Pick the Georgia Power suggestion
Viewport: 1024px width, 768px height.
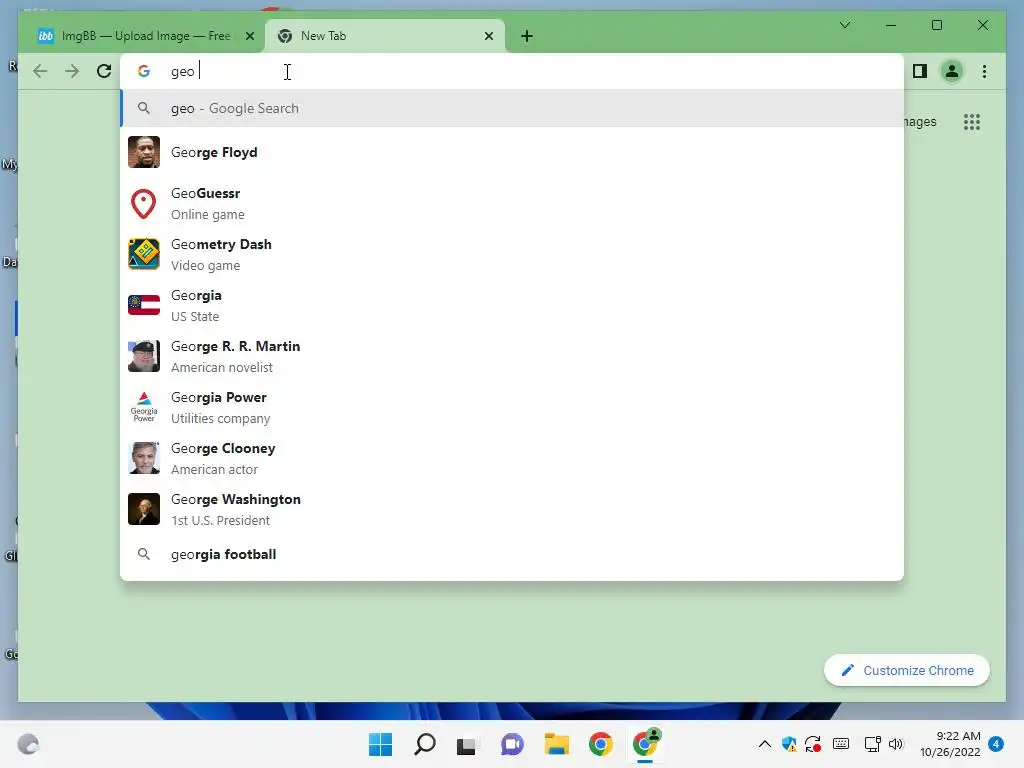[512, 408]
